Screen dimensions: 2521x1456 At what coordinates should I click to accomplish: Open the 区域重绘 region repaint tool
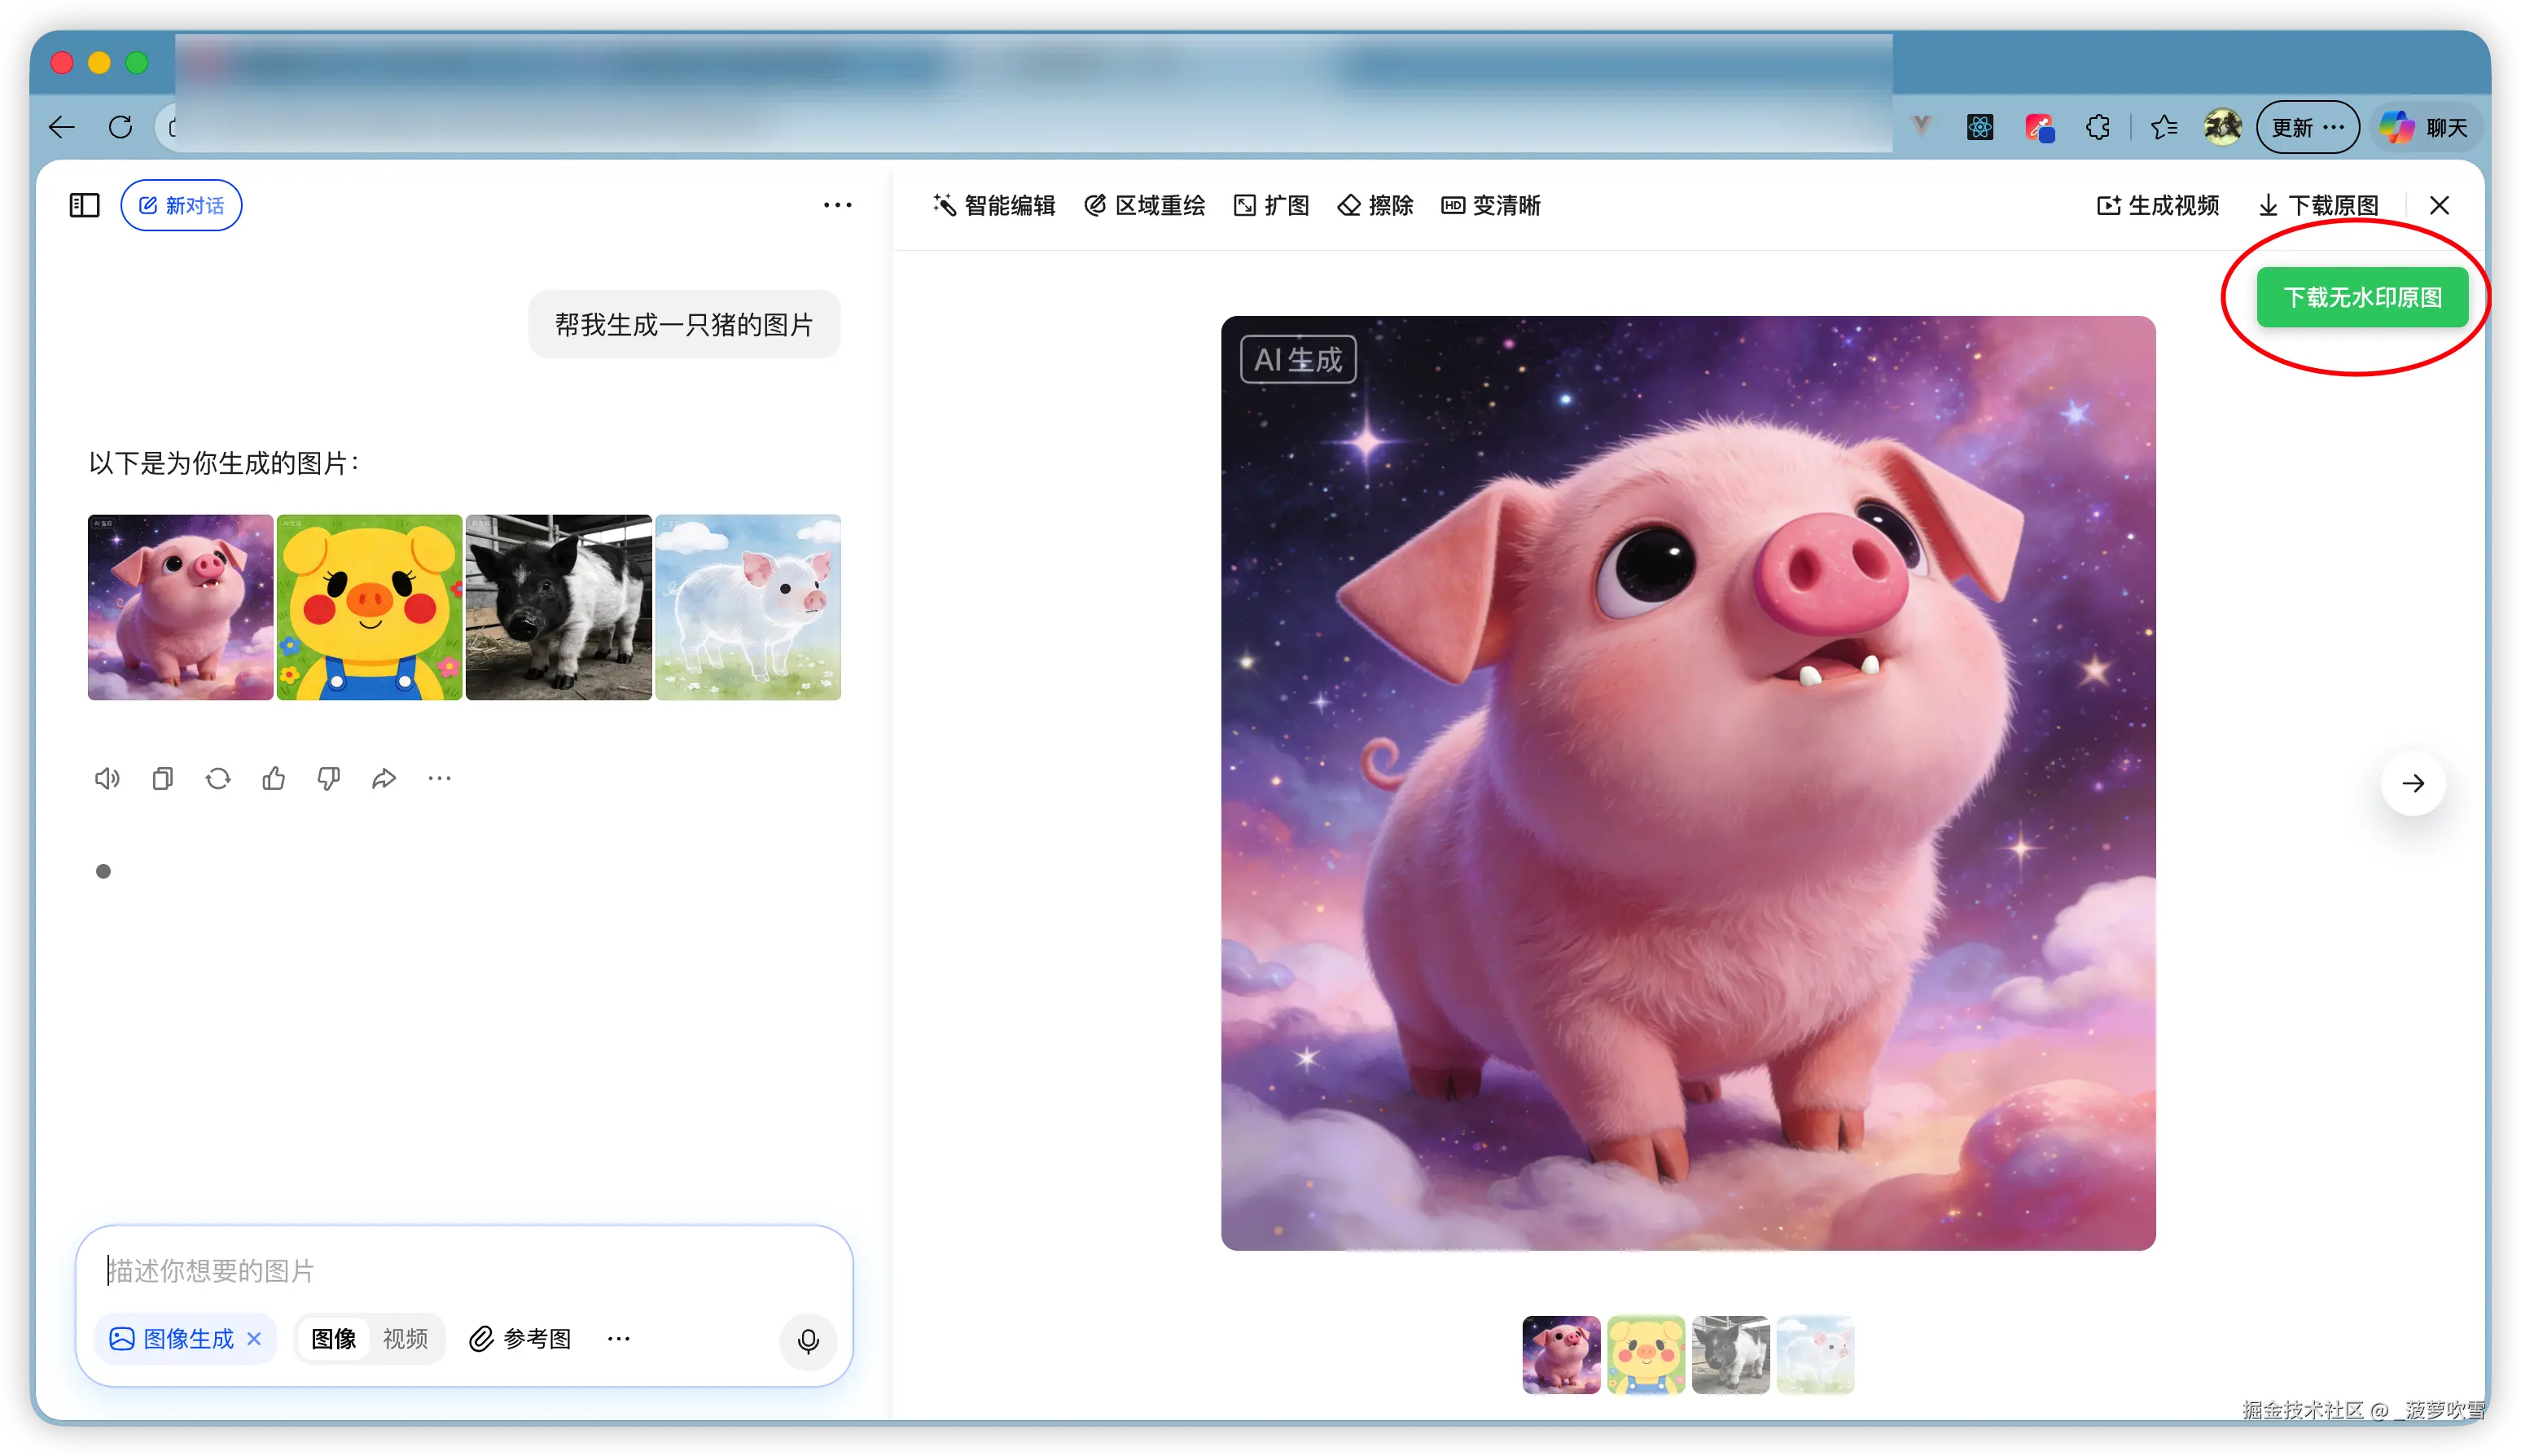[1143, 205]
